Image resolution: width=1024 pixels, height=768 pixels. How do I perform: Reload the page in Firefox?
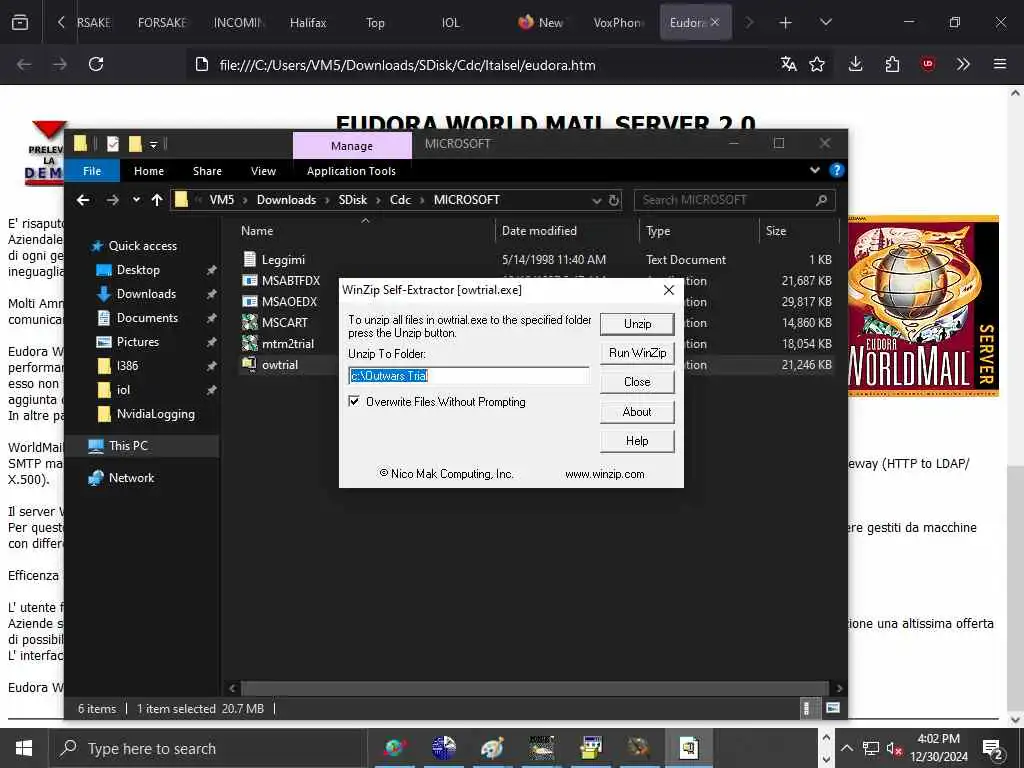coord(96,64)
